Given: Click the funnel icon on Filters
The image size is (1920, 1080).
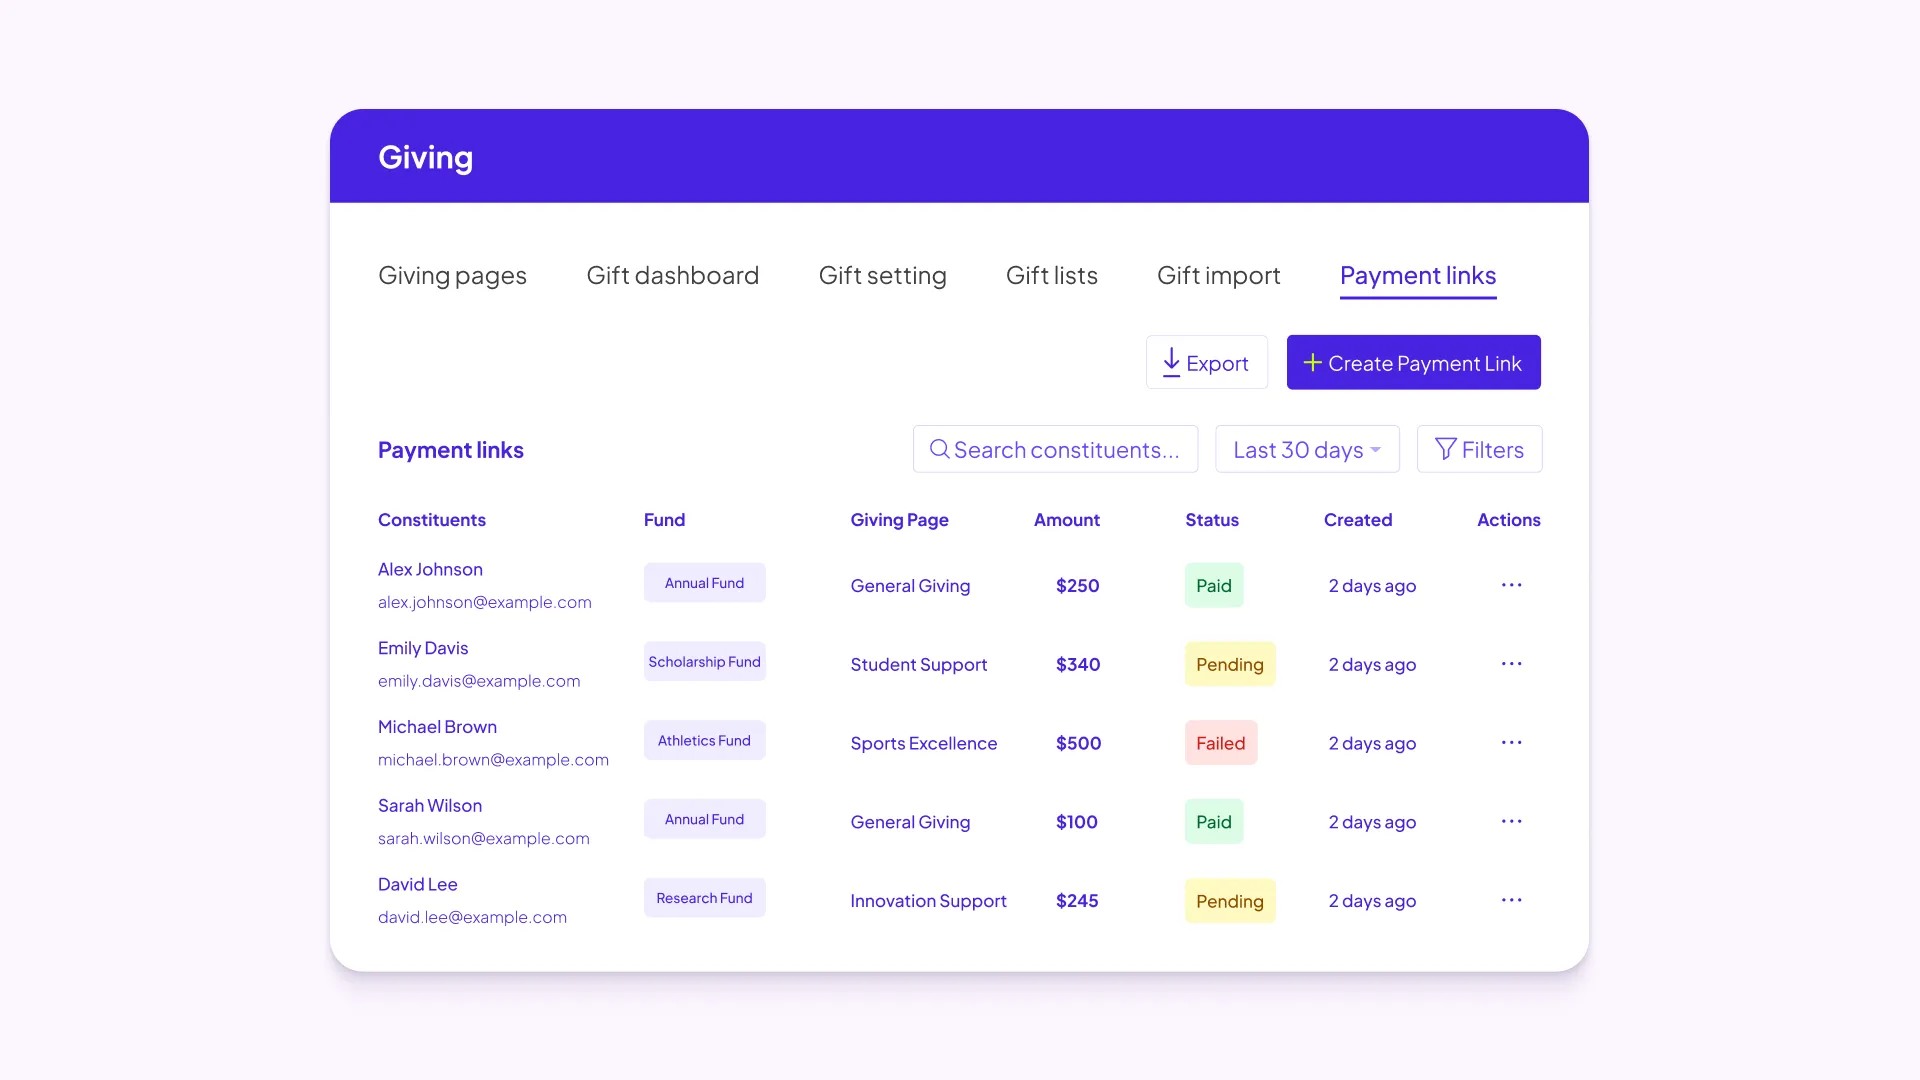Looking at the screenshot, I should coord(1445,449).
